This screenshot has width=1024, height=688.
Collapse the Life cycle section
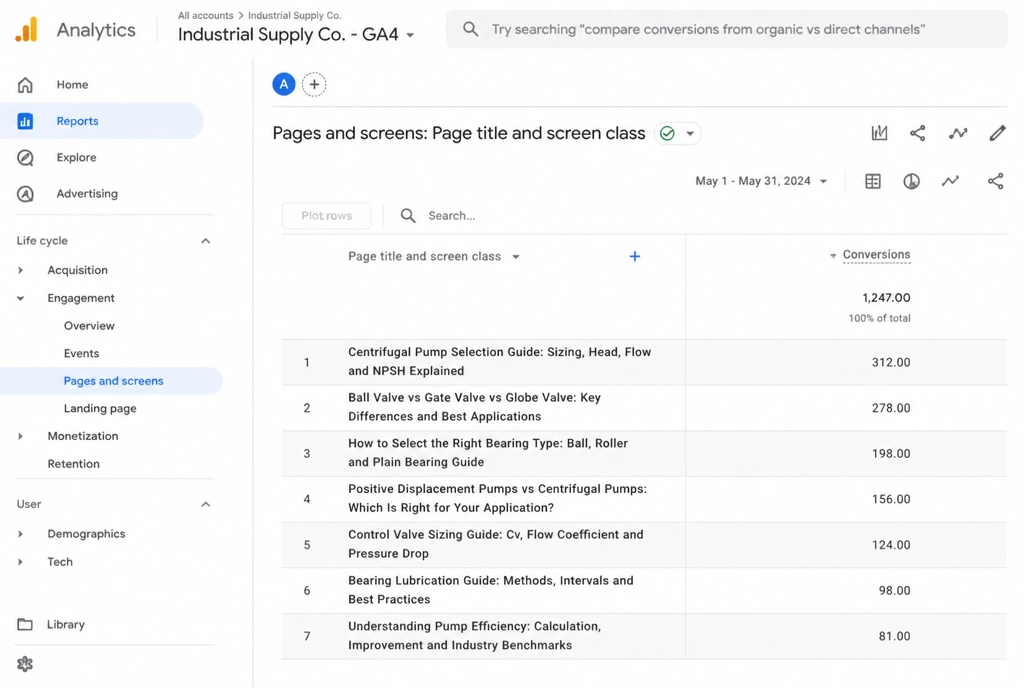(206, 241)
